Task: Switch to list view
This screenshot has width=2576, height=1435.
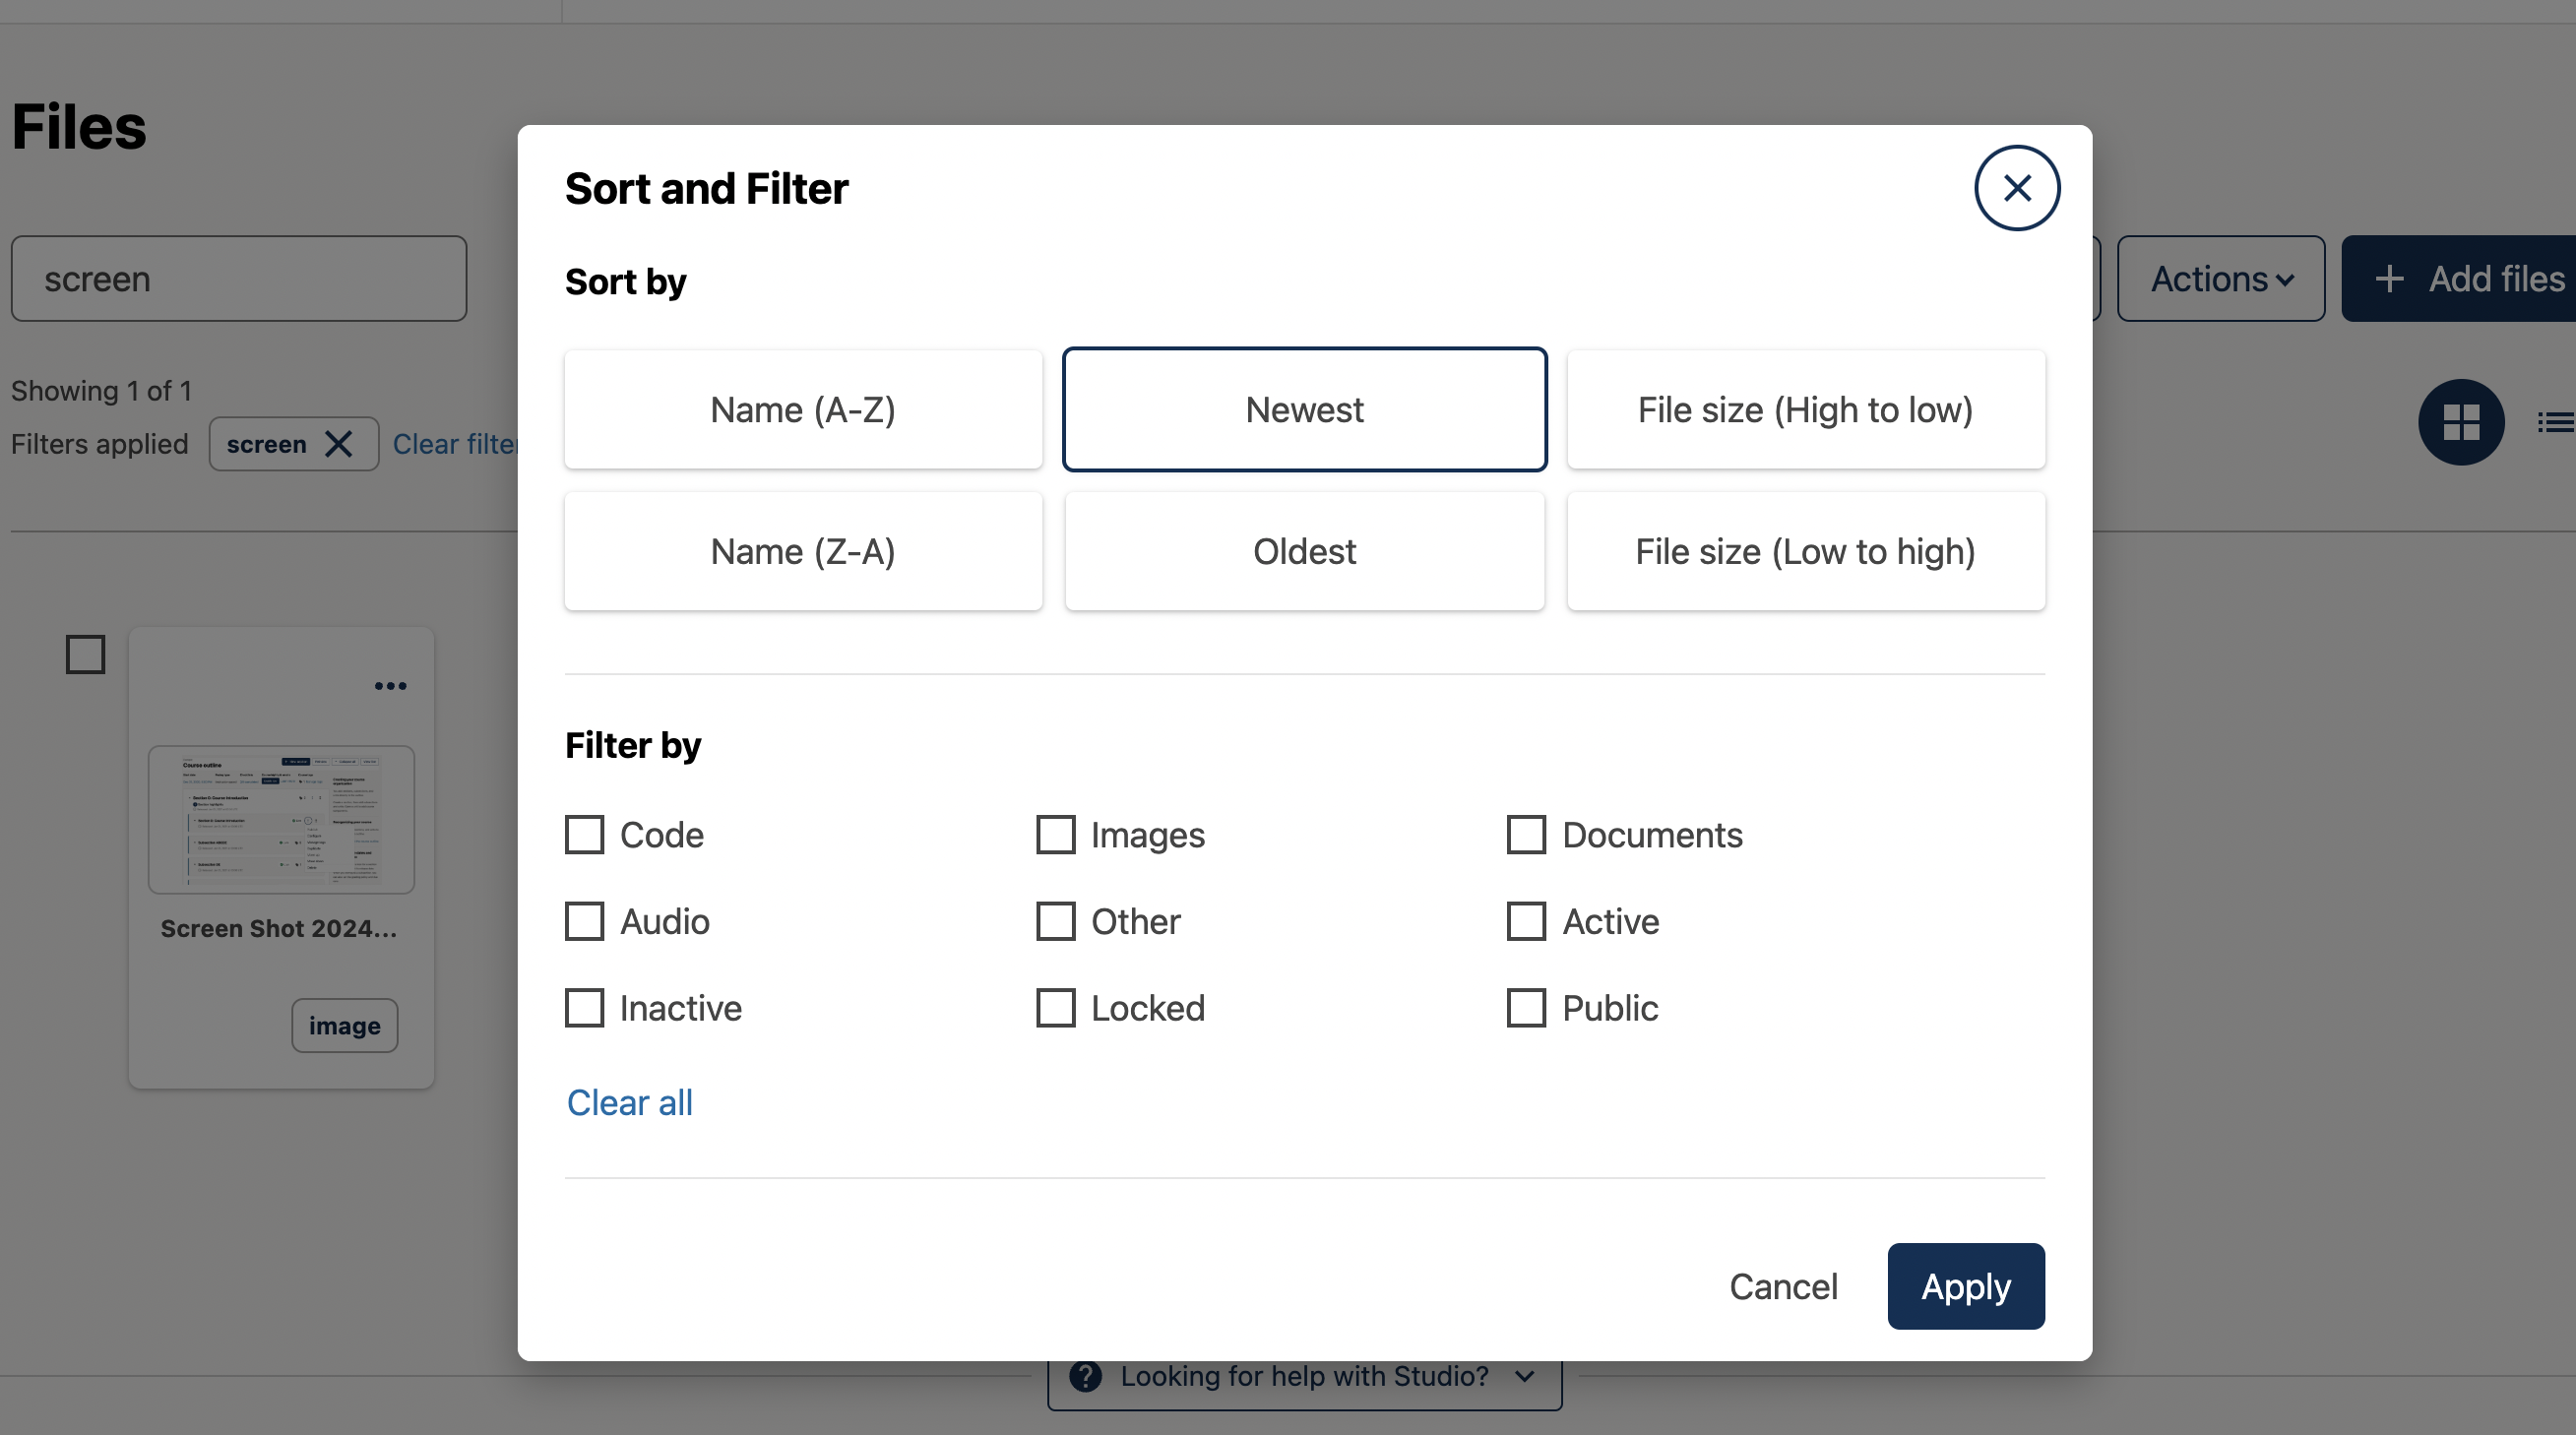Action: (x=2554, y=422)
